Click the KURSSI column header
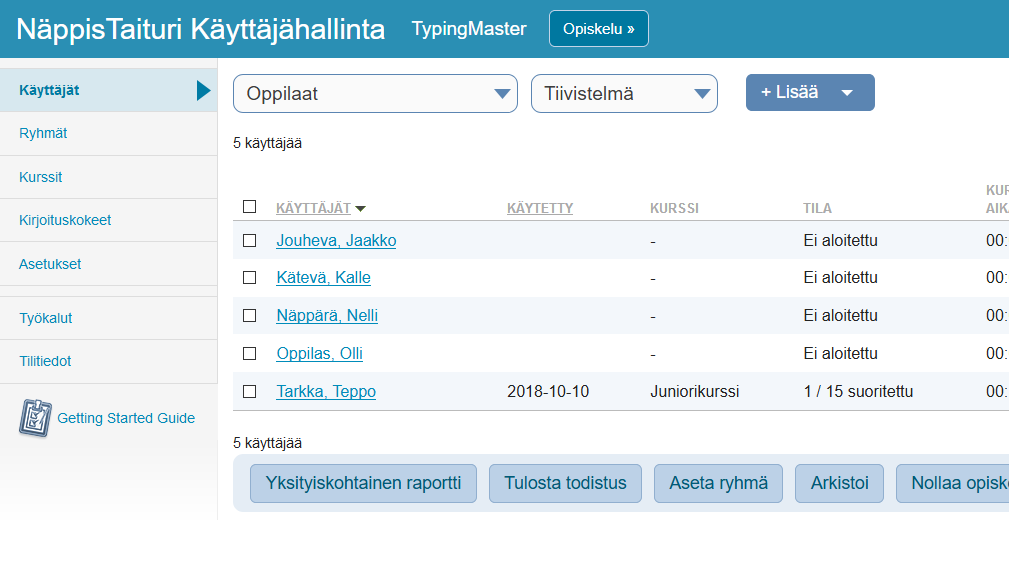The width and height of the screenshot is (1009, 582). [x=674, y=209]
